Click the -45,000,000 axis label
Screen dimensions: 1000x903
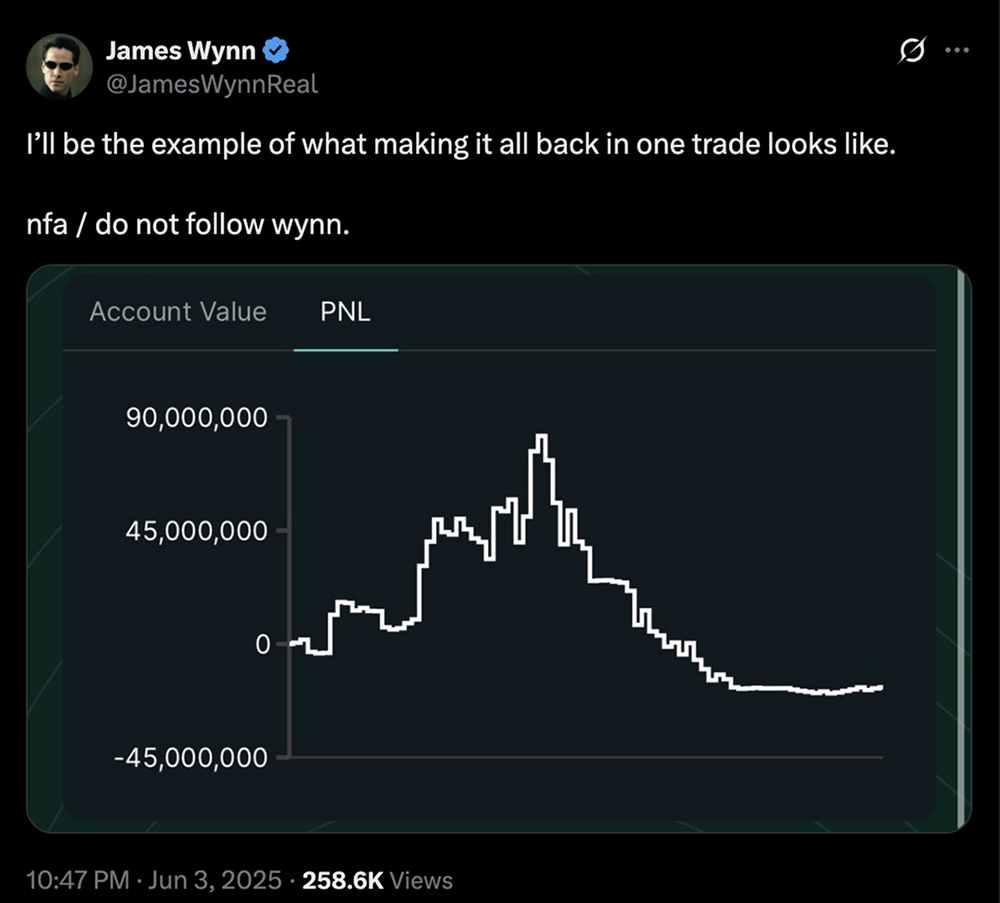190,758
